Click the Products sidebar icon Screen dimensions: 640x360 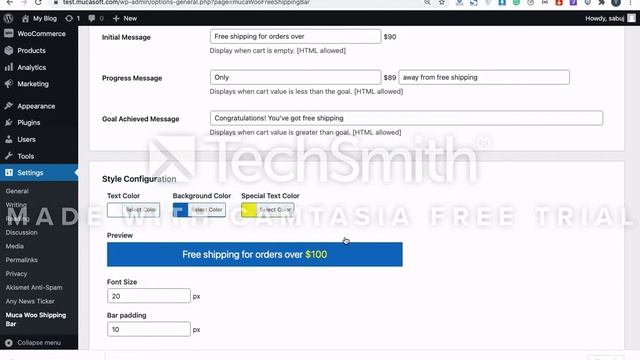tap(9, 51)
